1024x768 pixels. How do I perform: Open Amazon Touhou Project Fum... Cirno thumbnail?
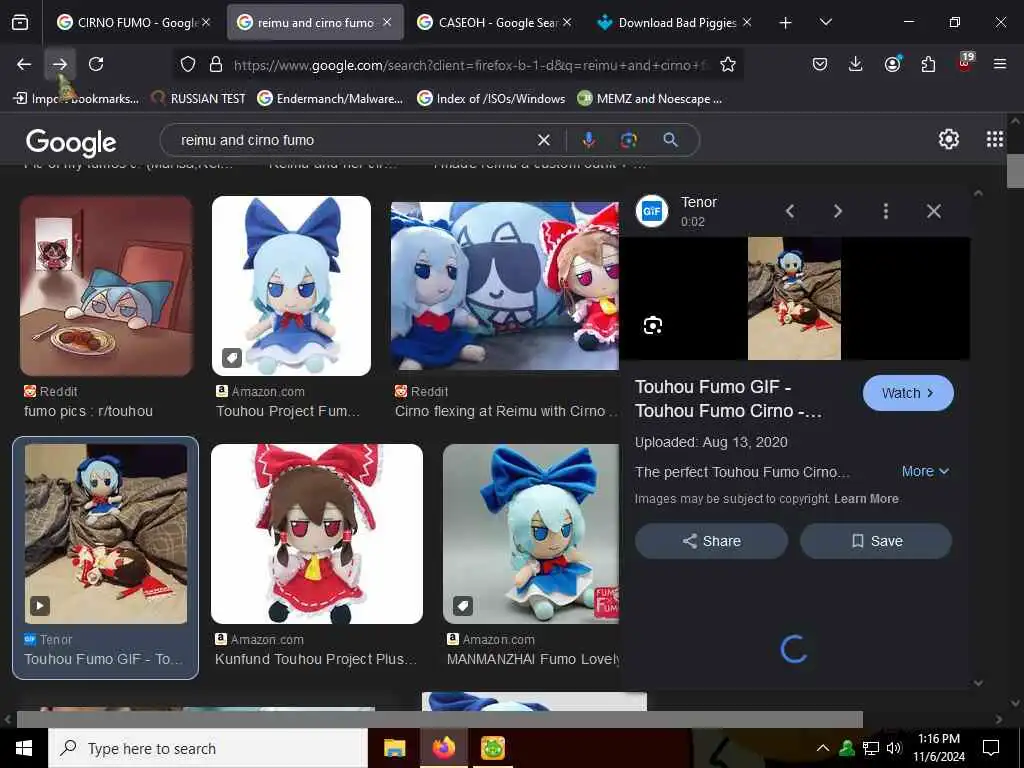click(x=291, y=285)
